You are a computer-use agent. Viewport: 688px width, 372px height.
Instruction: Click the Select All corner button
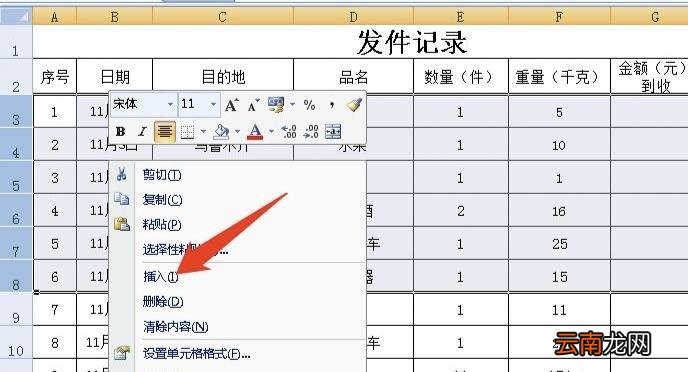(16, 16)
